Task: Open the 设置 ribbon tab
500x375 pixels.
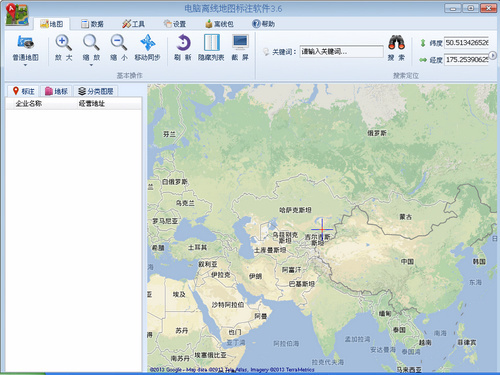Action: click(175, 24)
